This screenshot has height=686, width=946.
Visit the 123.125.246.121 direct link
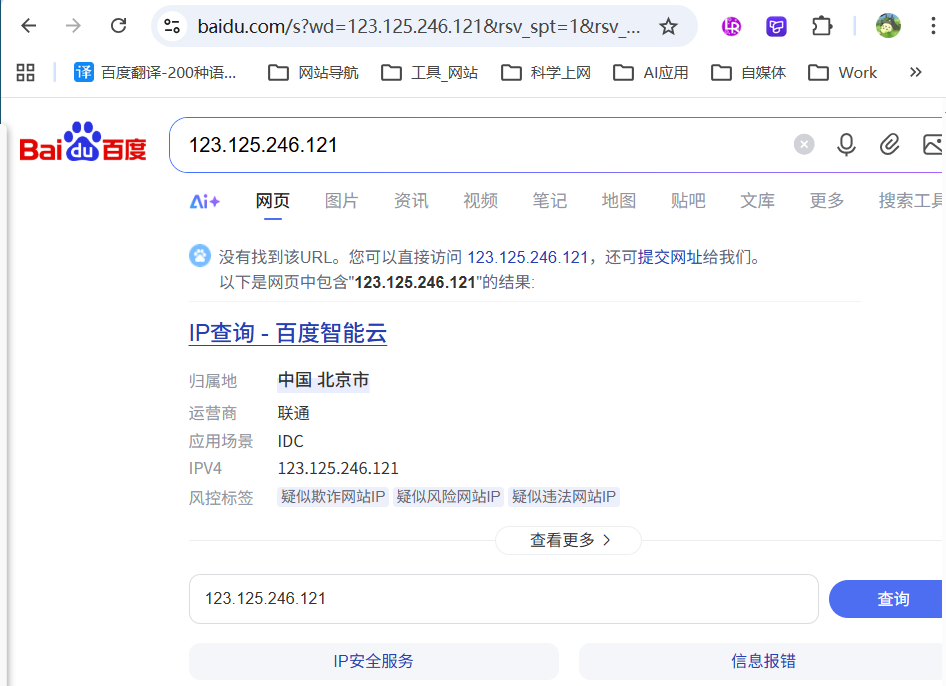coord(527,258)
